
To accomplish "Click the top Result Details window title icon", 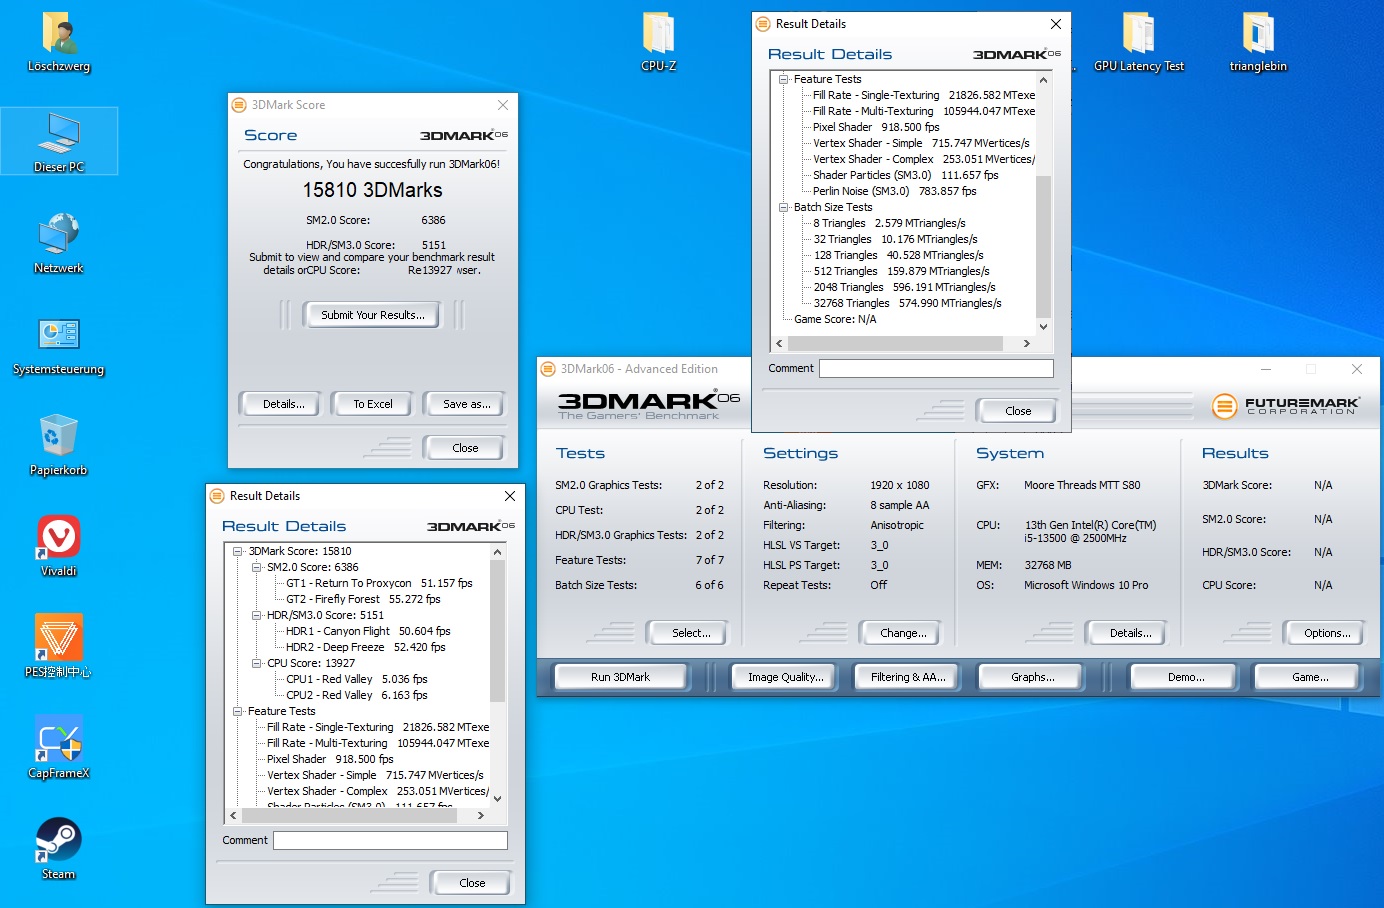I will click(763, 24).
